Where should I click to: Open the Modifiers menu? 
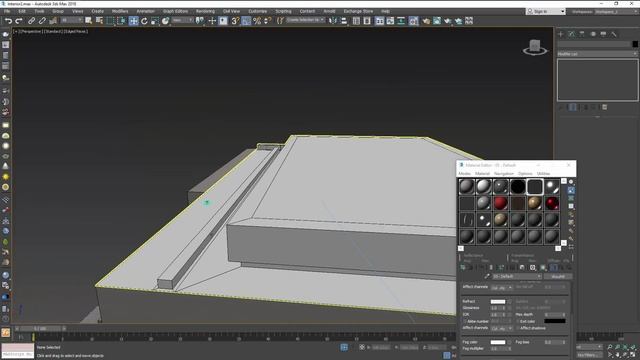(x=120, y=11)
